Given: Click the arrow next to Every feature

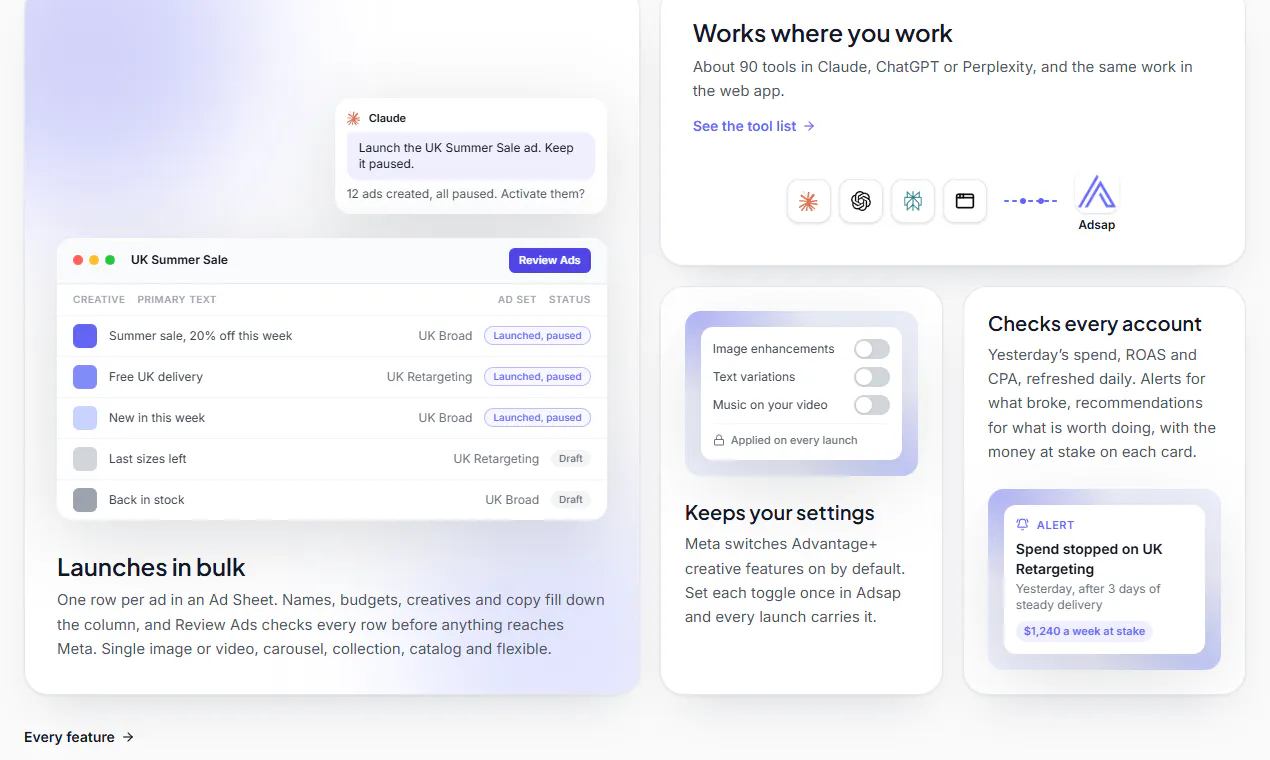Looking at the screenshot, I should tap(128, 737).
